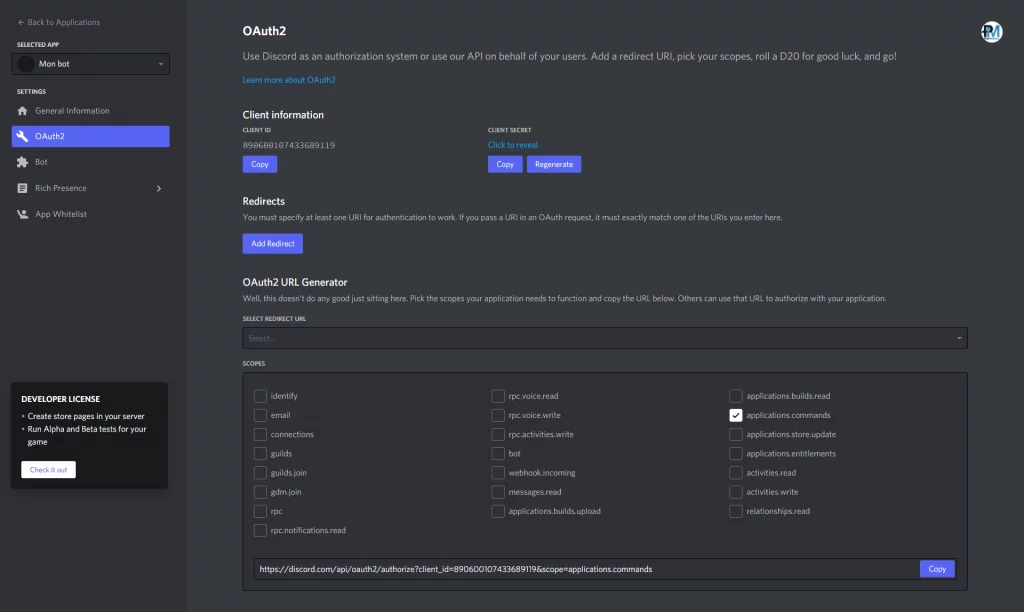This screenshot has height=612, width=1024.
Task: Open the Learn more about OAuth2 link
Action: point(289,79)
